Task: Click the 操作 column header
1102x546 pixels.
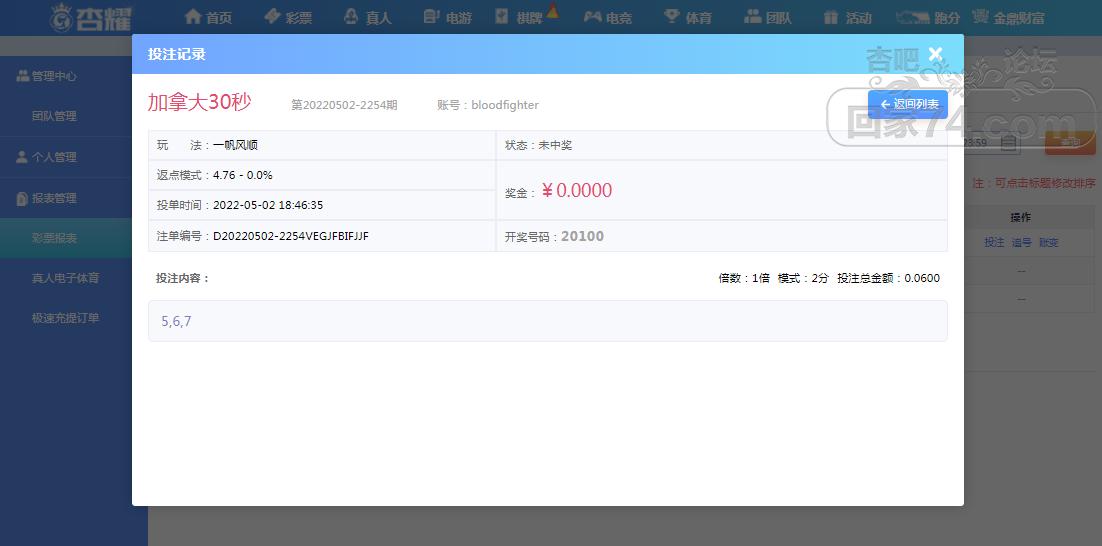Action: (1020, 218)
